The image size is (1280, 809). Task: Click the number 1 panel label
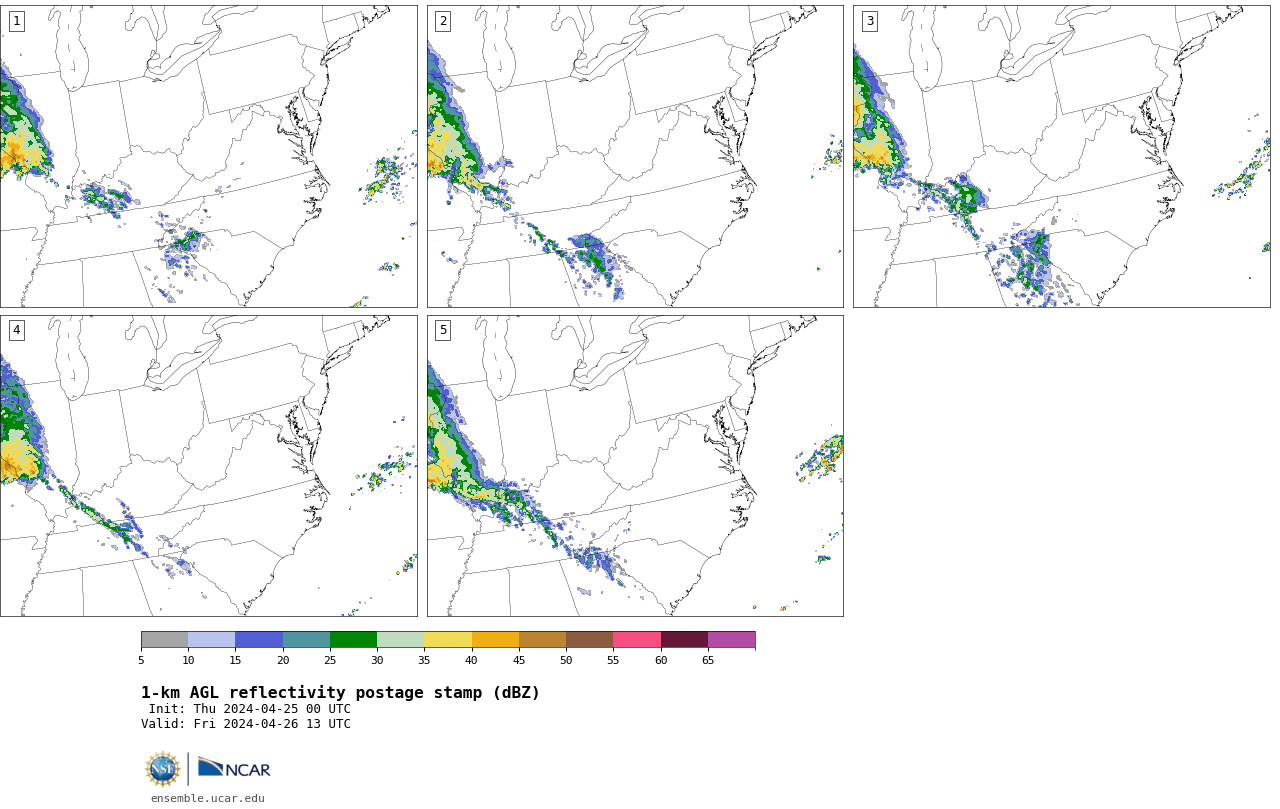[16, 21]
